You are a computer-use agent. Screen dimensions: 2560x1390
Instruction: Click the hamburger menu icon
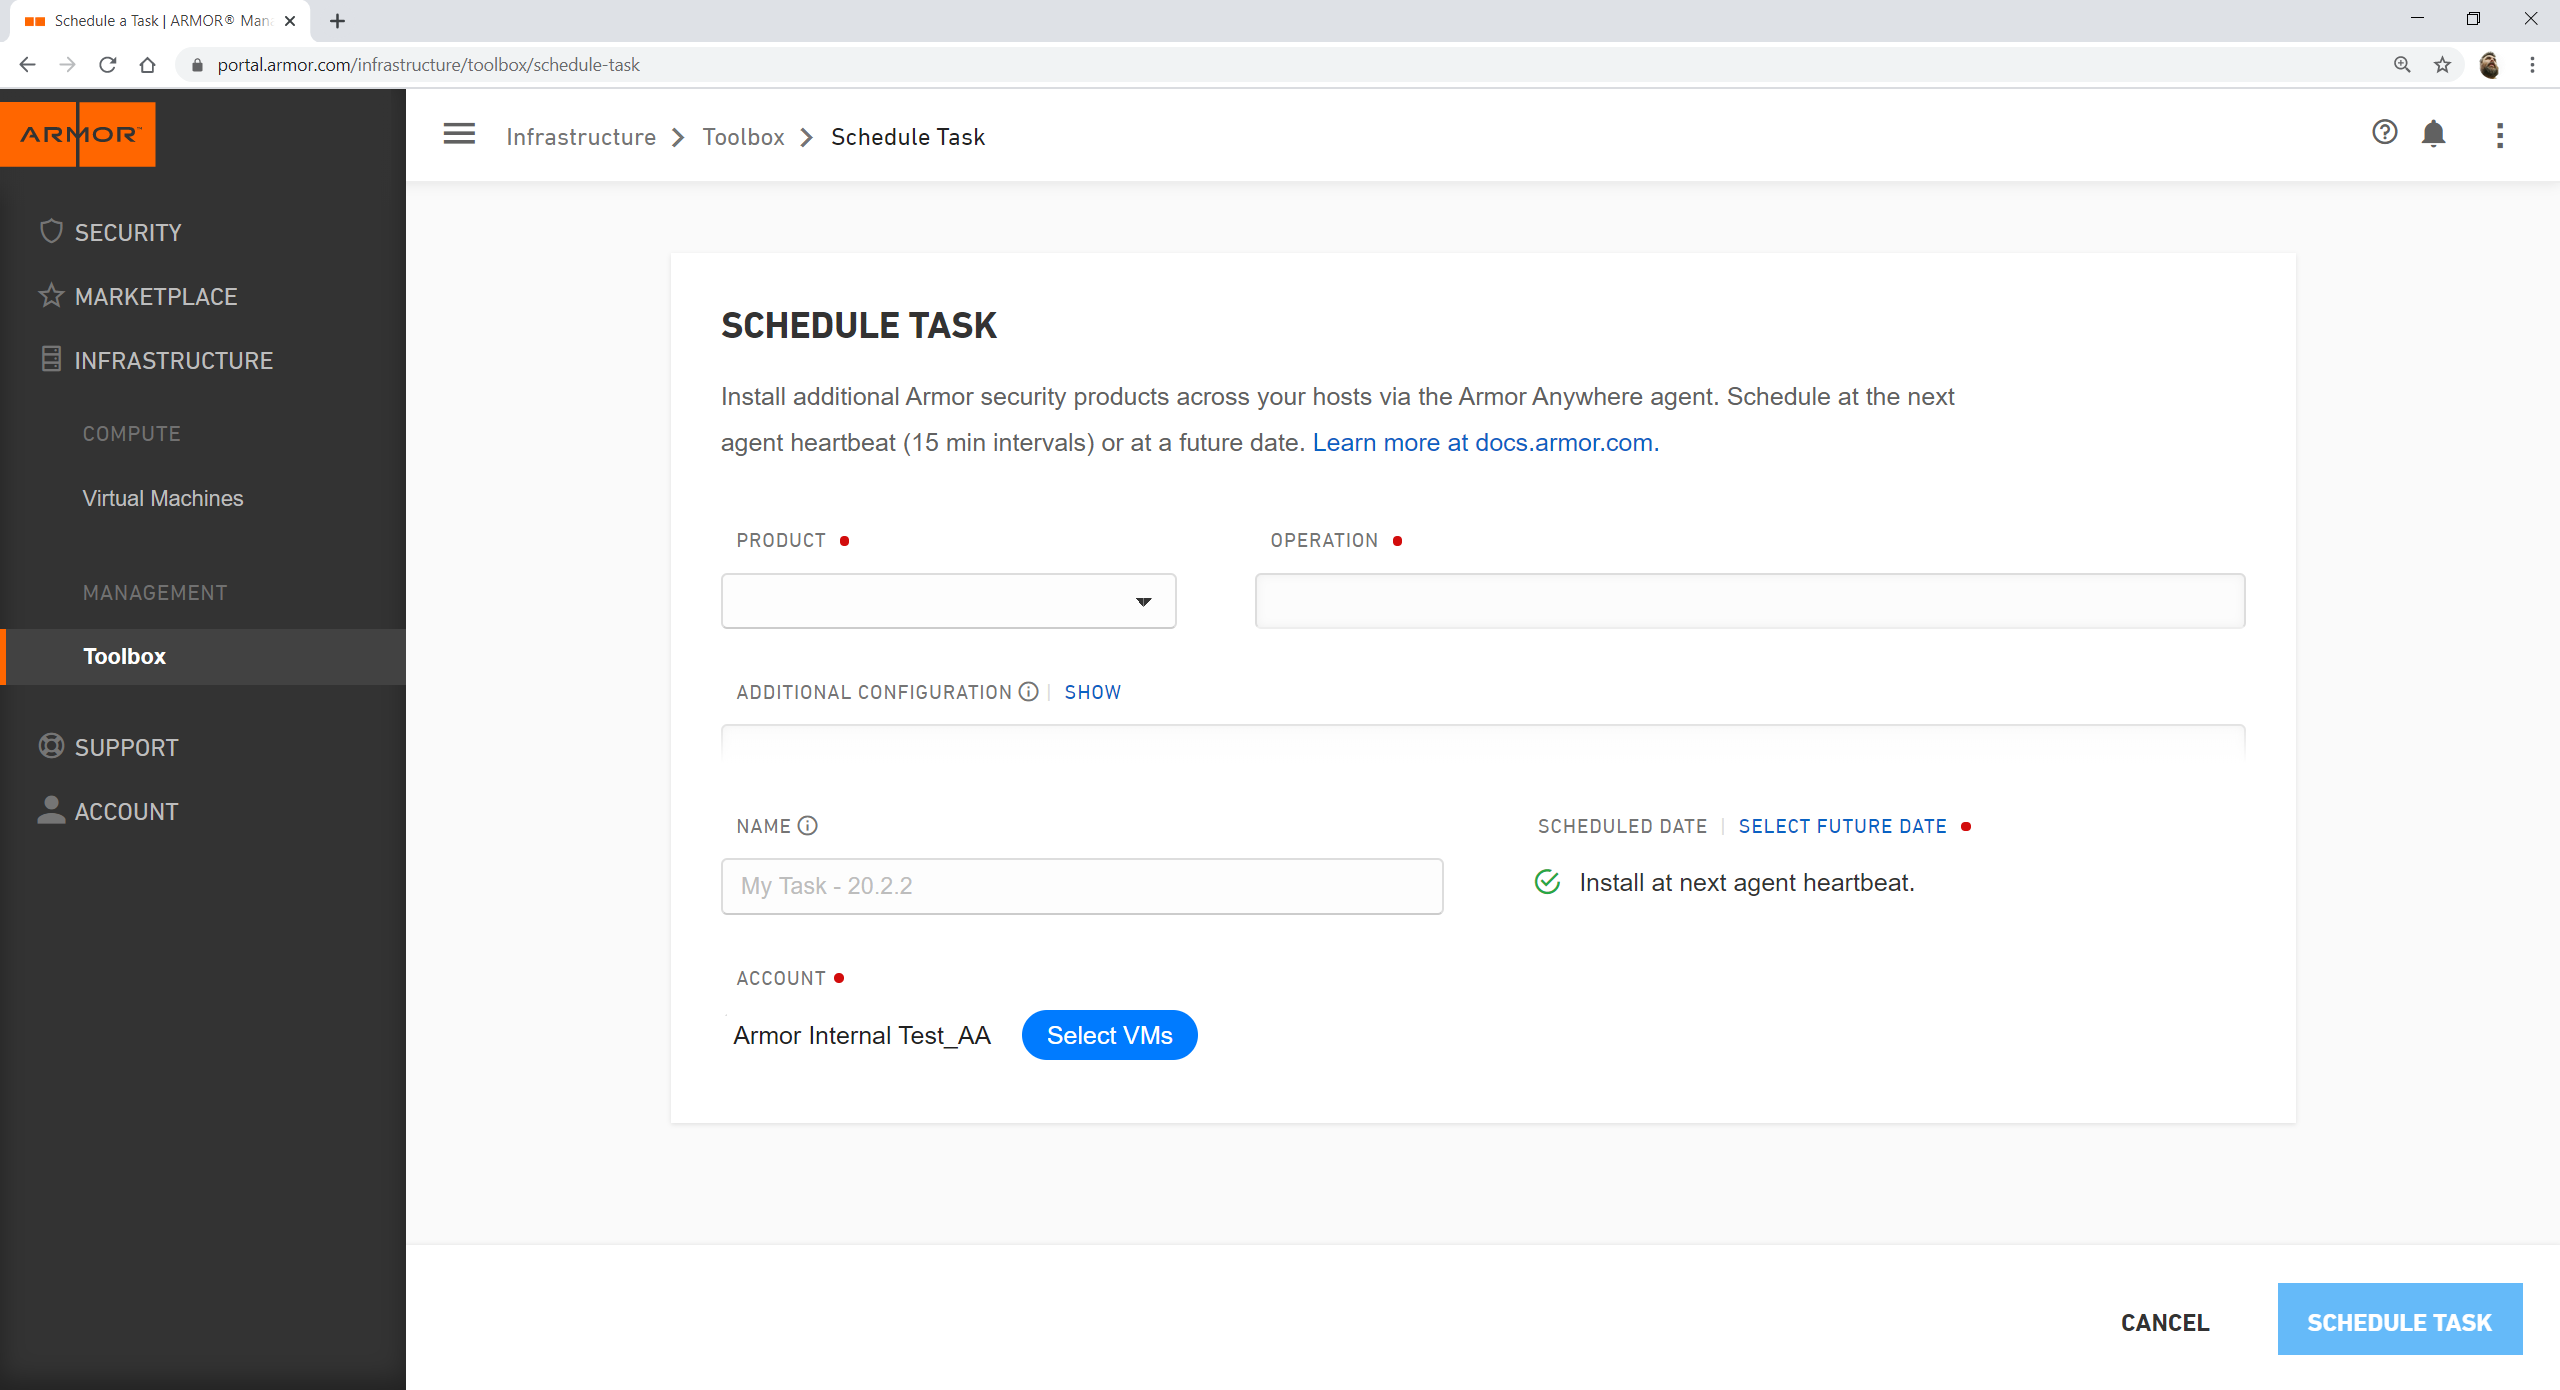pos(459,134)
